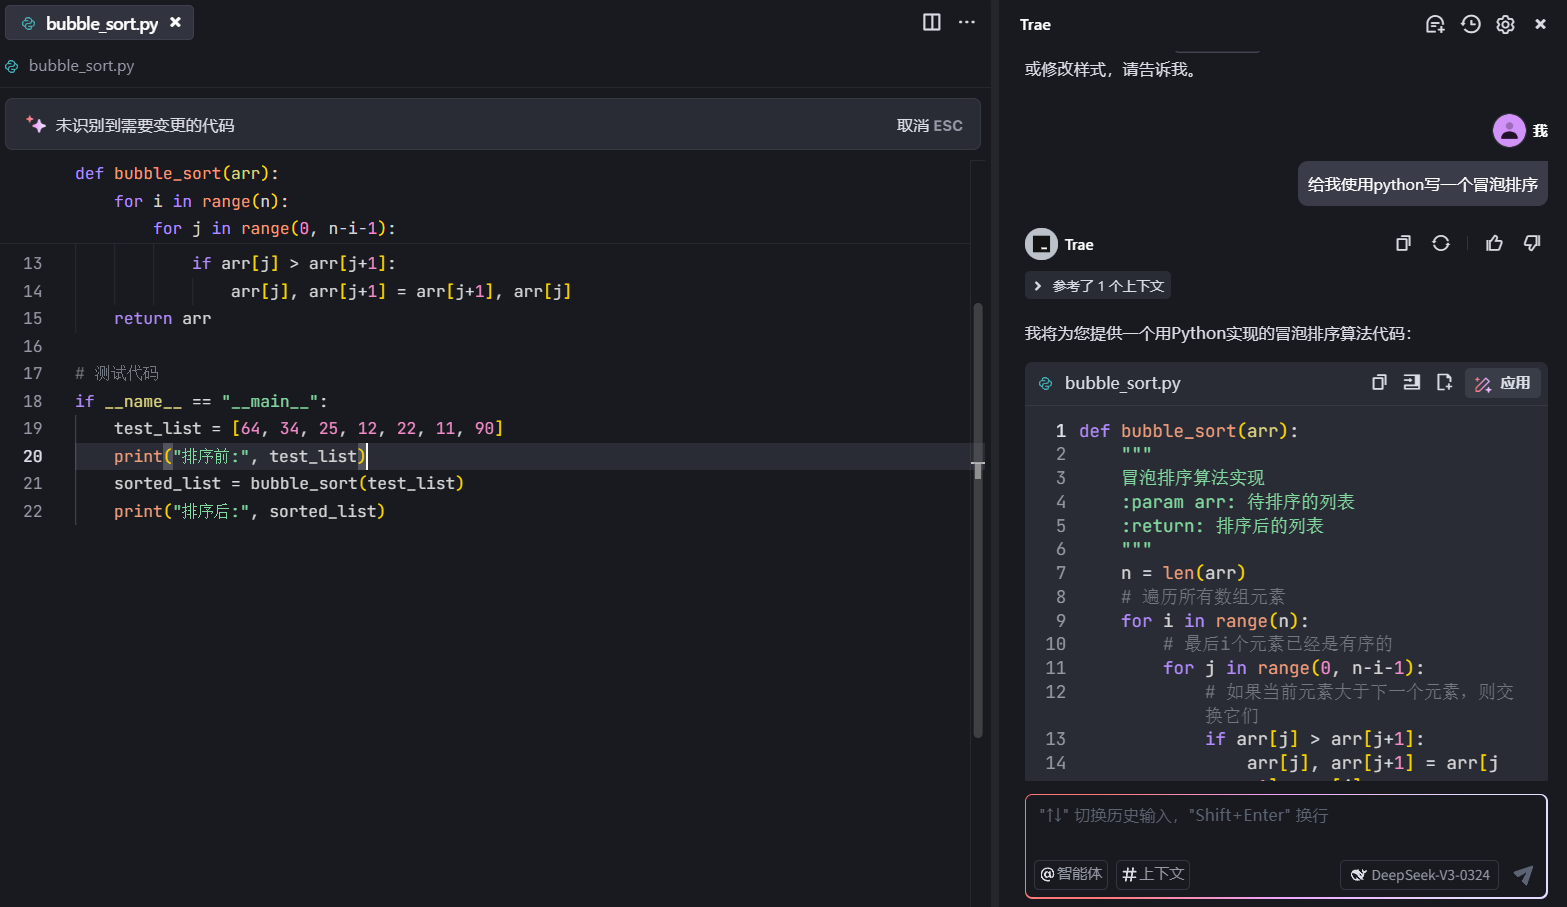Open Trae settings gear icon
The height and width of the screenshot is (907, 1567).
pos(1505,24)
